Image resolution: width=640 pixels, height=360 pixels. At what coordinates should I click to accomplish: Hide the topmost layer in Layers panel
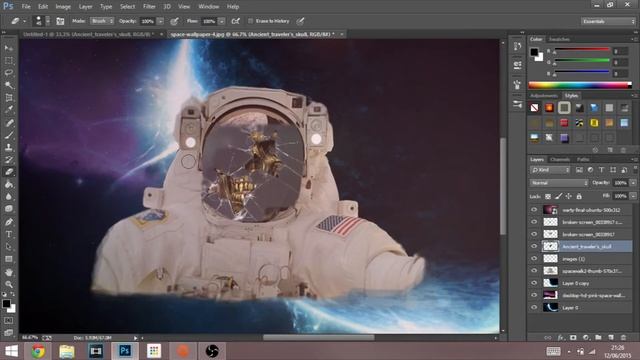click(x=534, y=209)
